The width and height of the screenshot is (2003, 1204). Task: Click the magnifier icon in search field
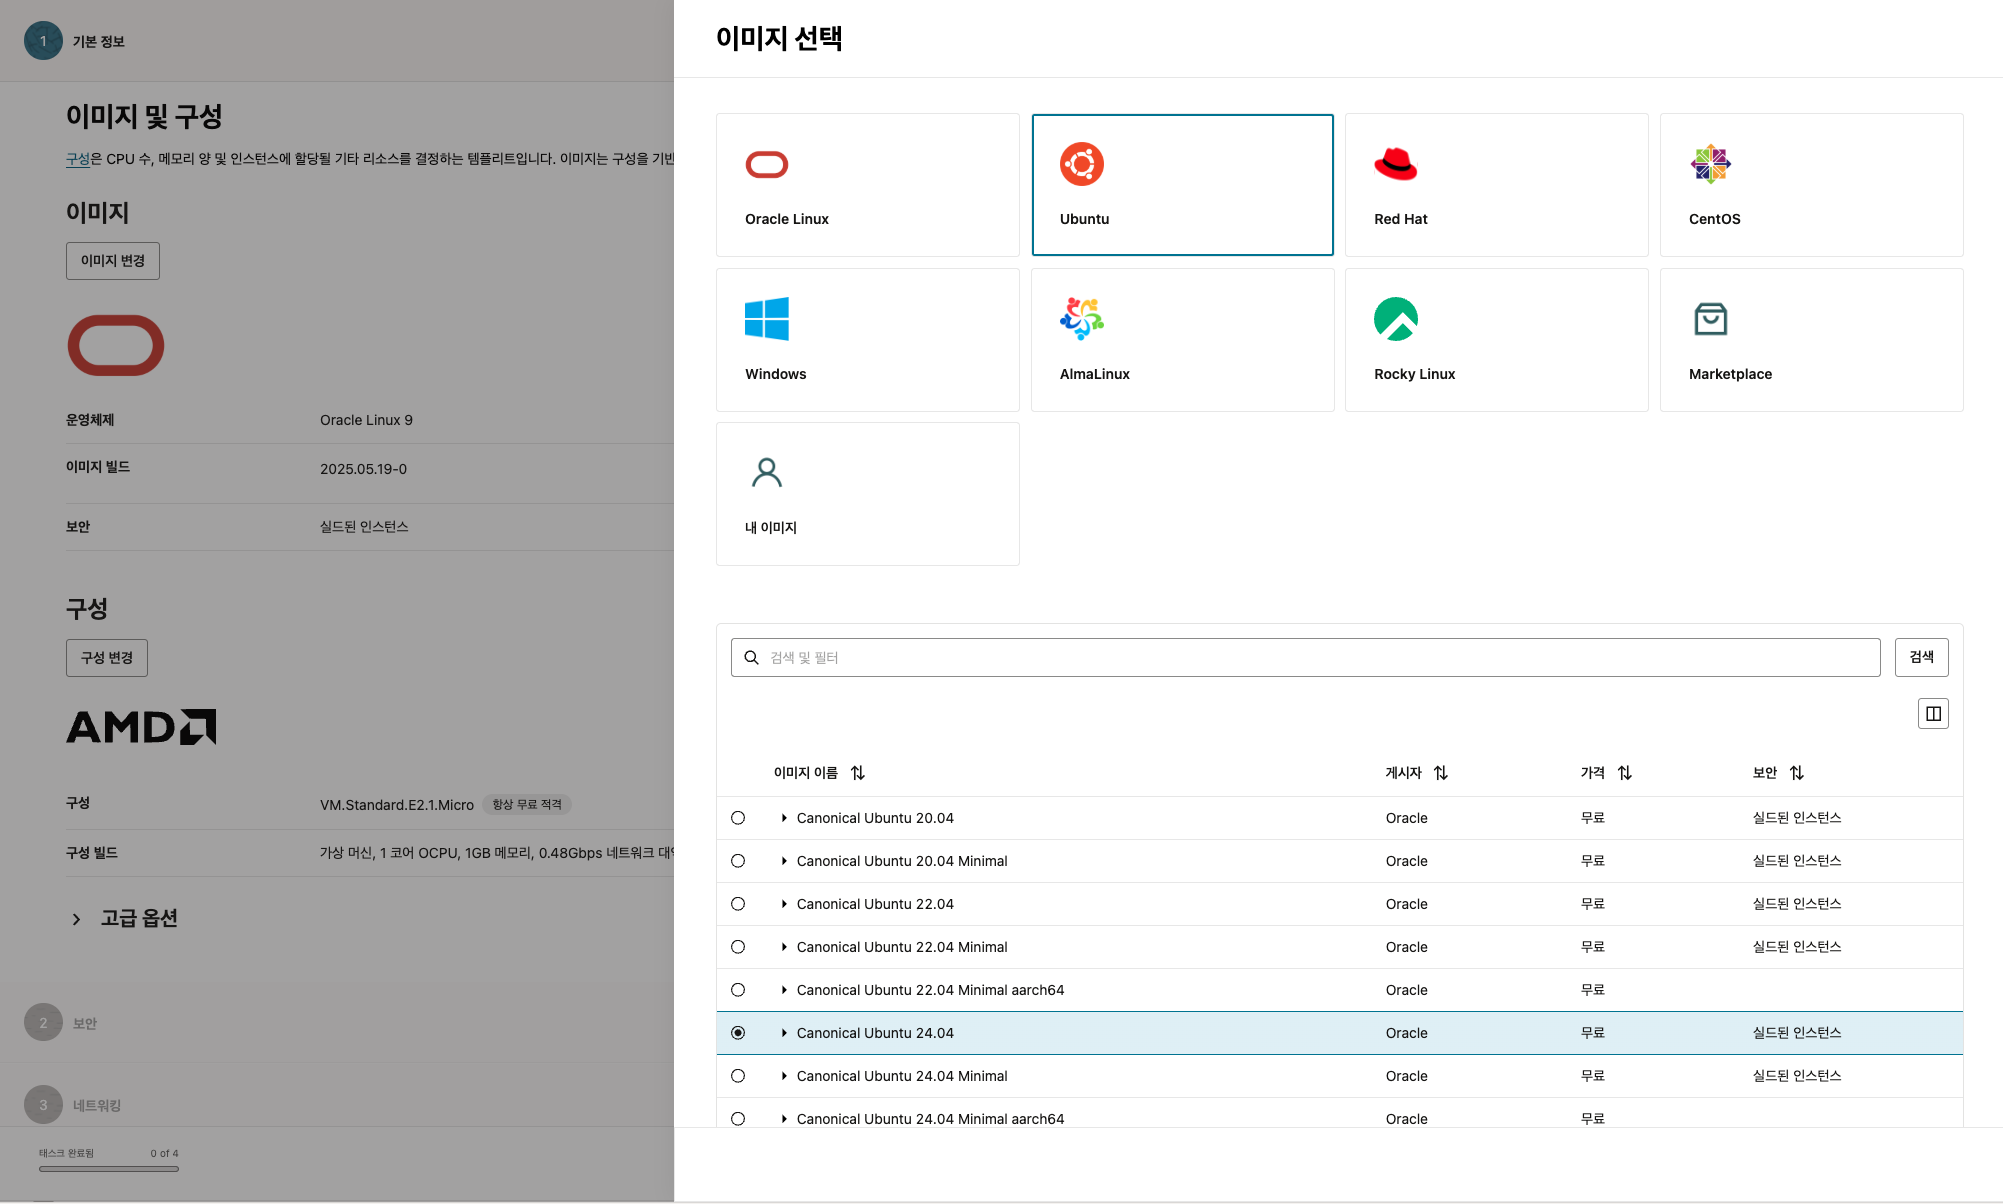(751, 658)
